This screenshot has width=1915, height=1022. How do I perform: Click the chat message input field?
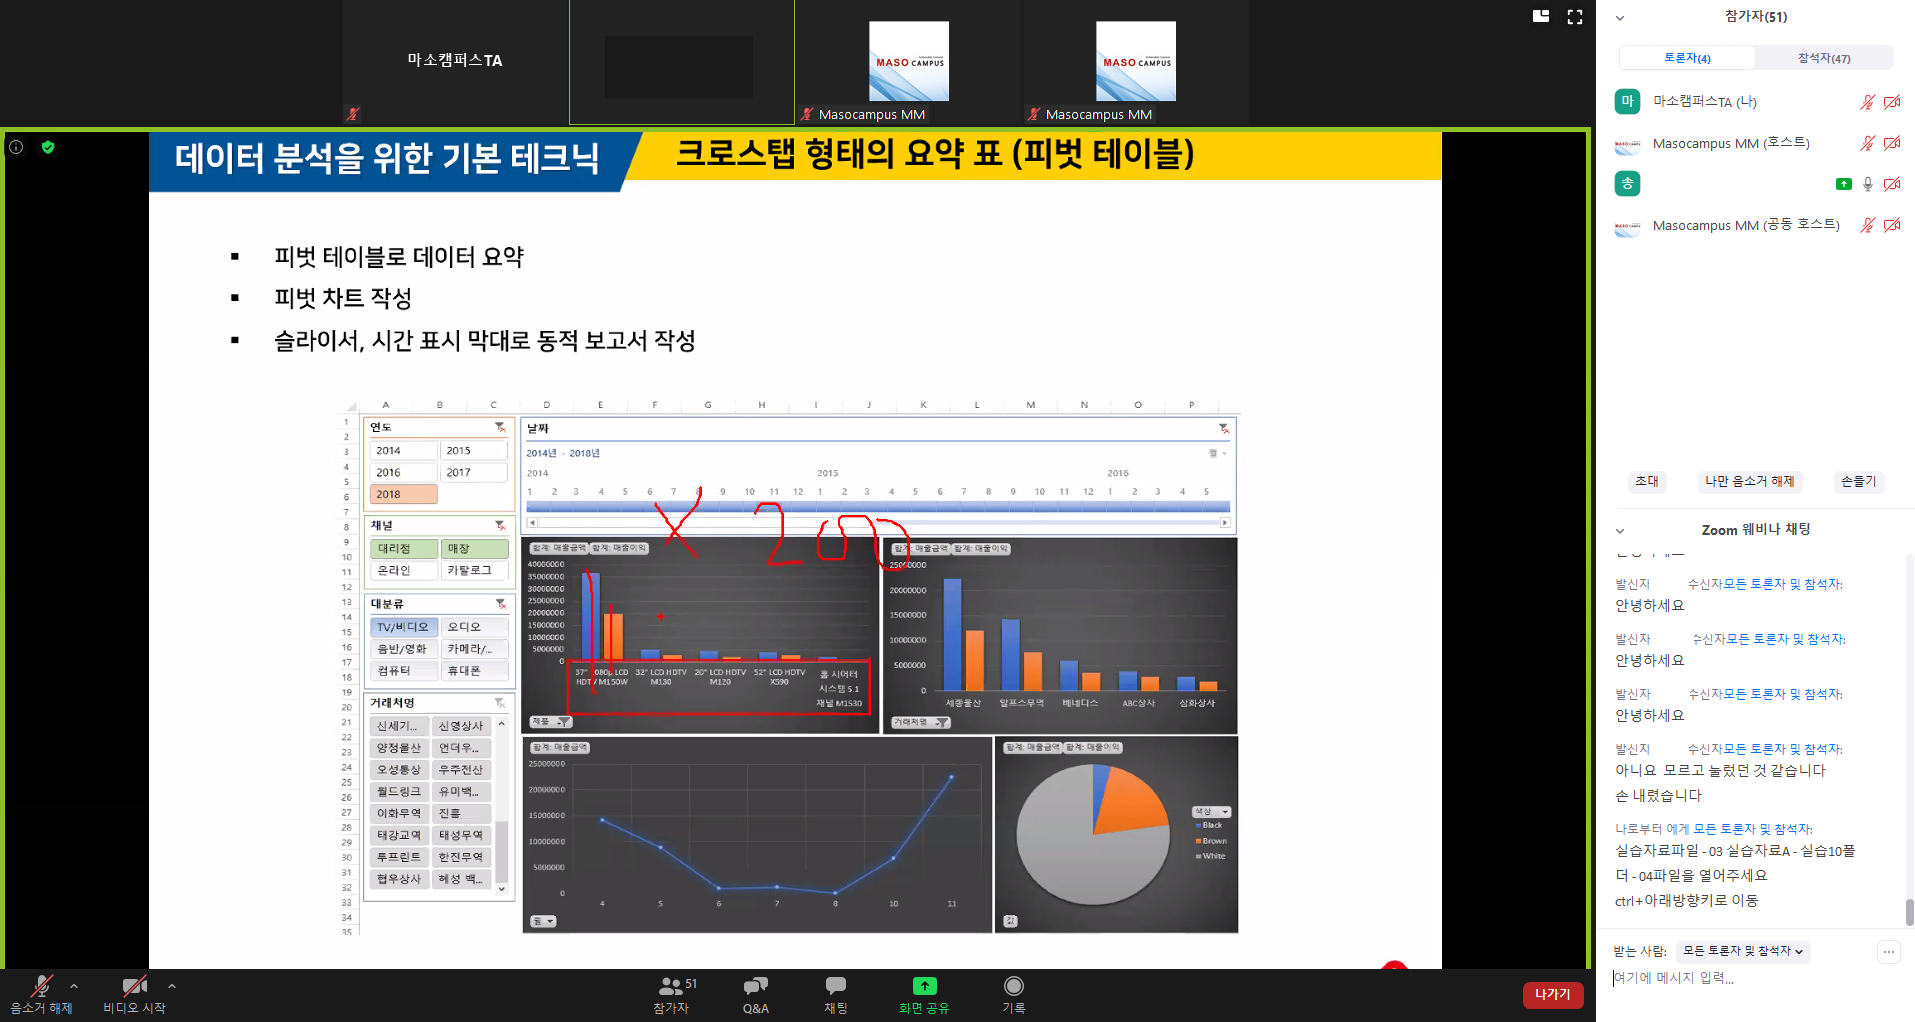pos(1740,978)
